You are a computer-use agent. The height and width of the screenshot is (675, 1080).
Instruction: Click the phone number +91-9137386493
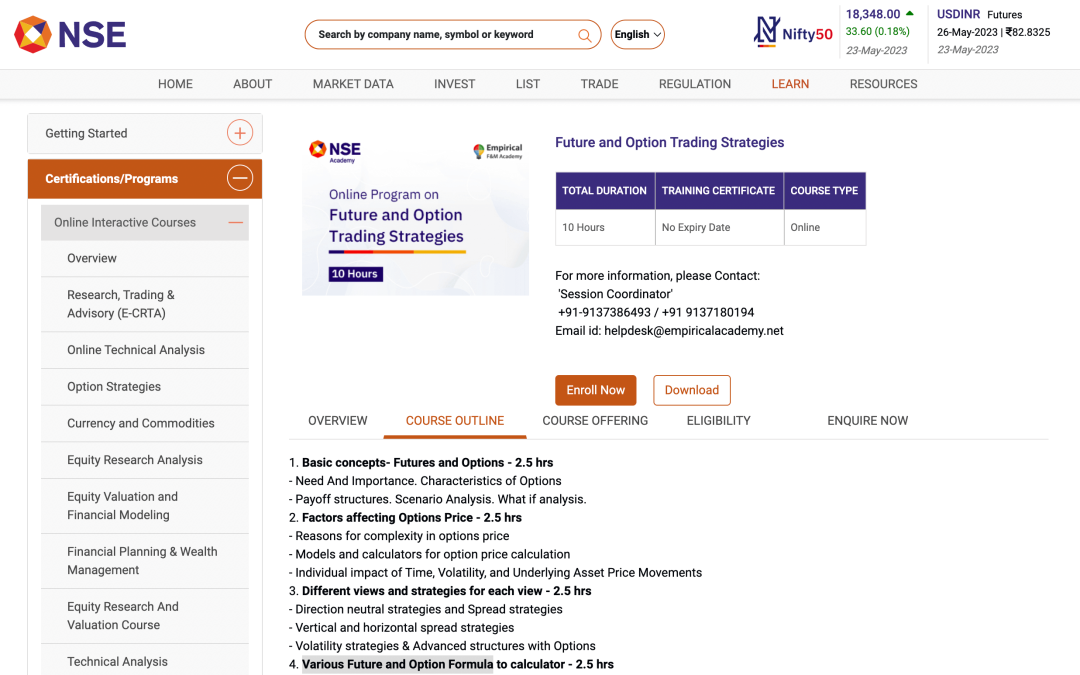tap(604, 313)
